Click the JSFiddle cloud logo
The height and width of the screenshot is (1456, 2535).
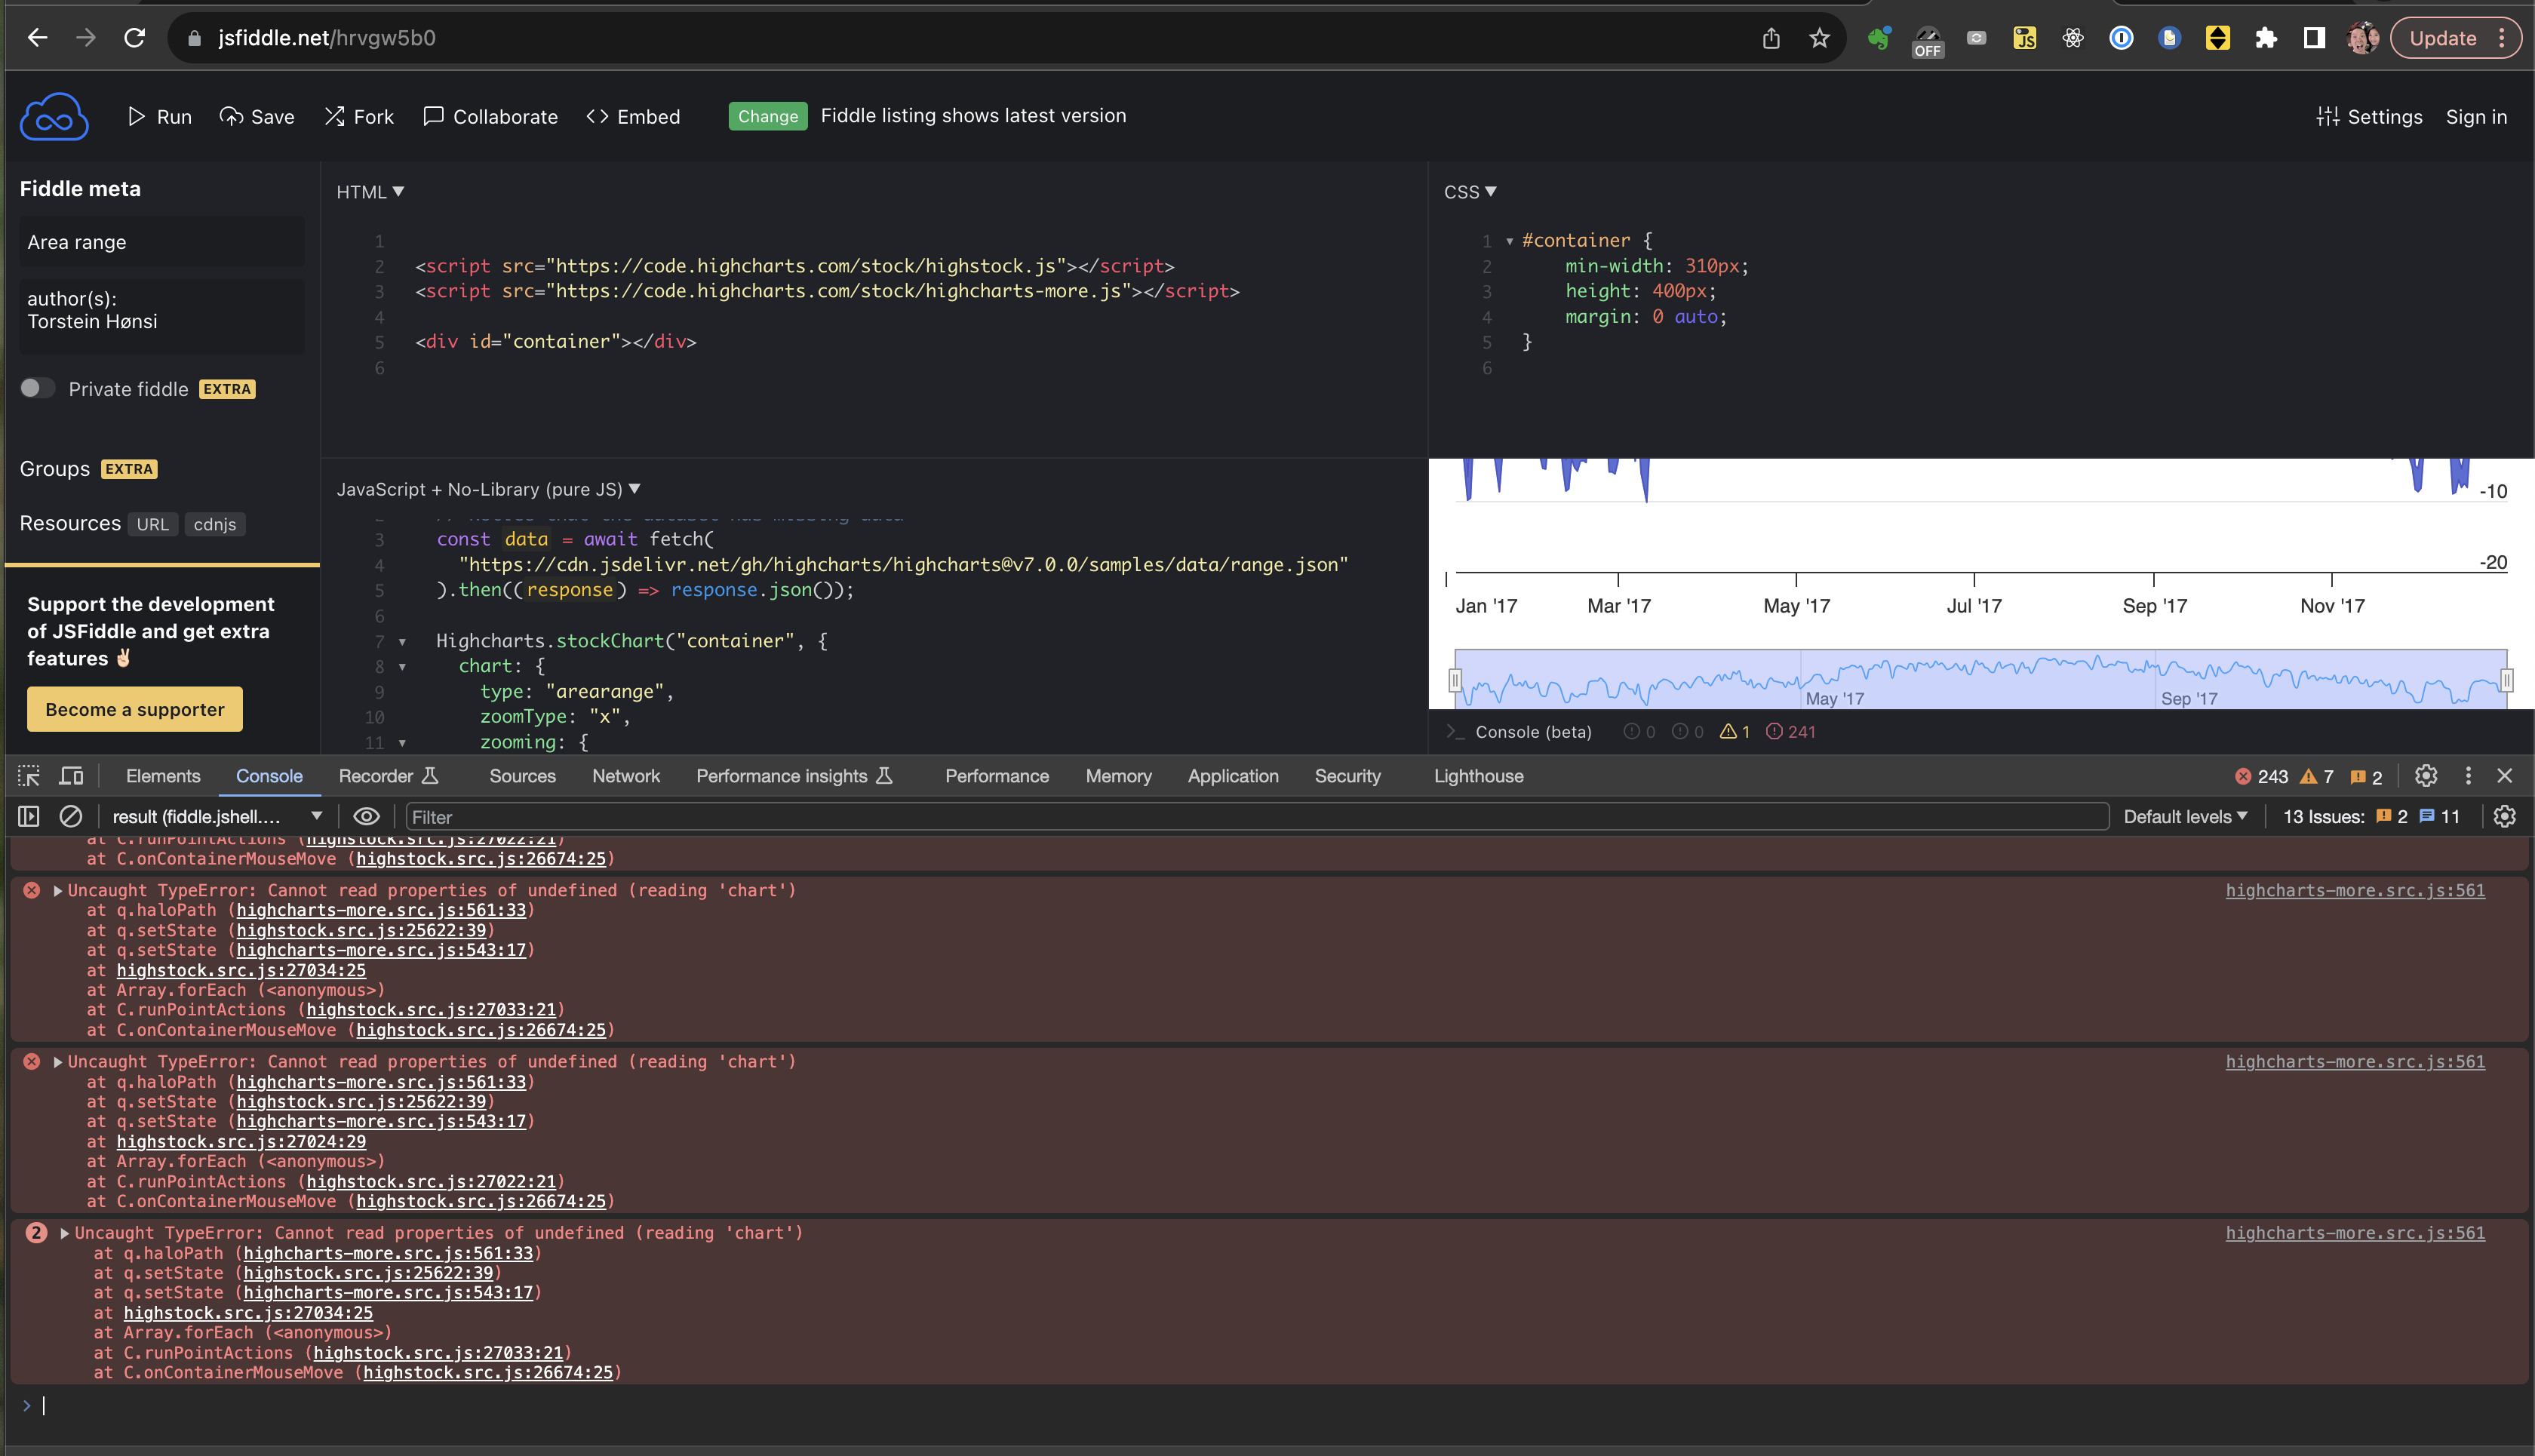pyautogui.click(x=54, y=117)
